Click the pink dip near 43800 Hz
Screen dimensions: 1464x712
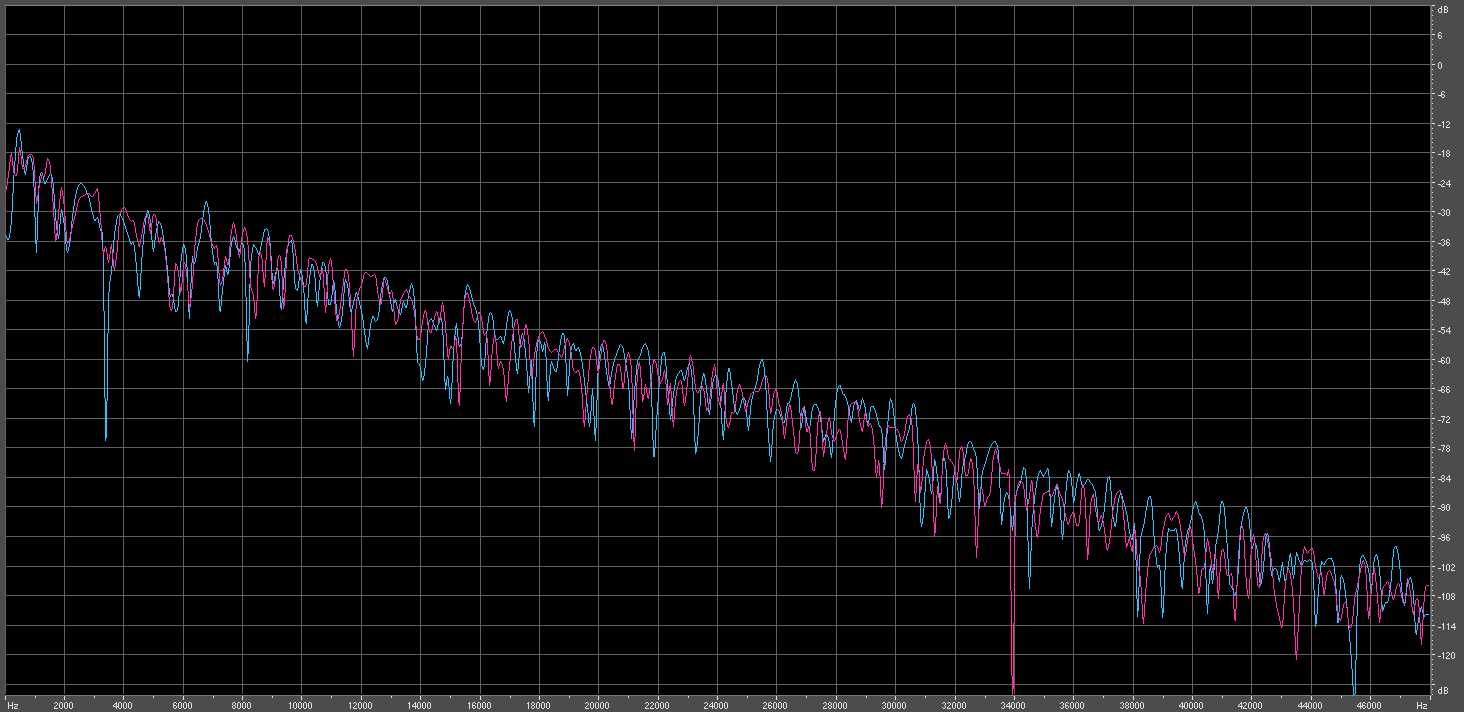click(1296, 654)
